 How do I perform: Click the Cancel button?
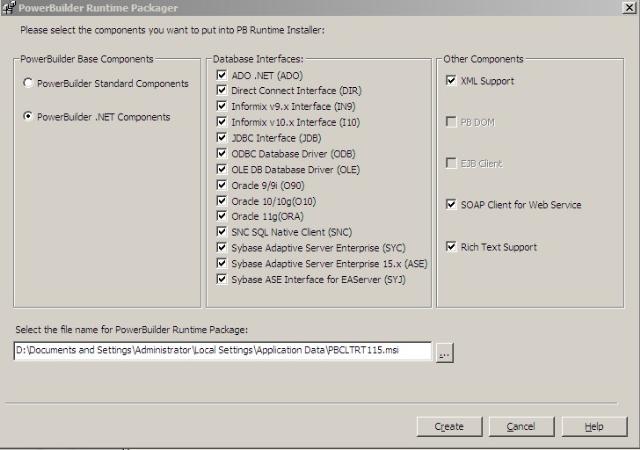tap(521, 427)
